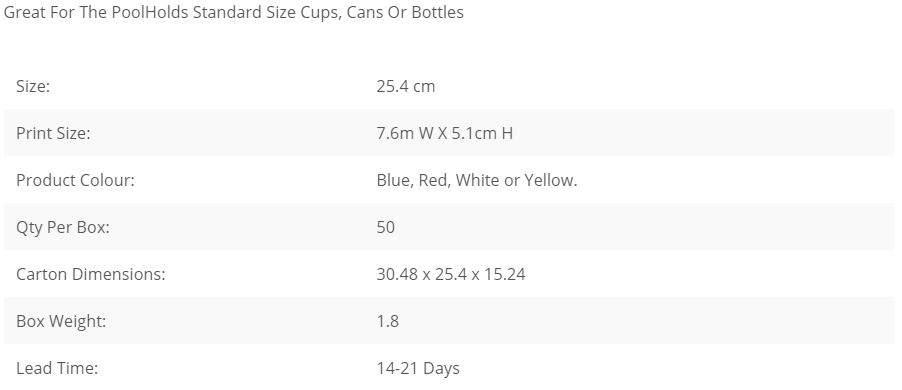Select the Lead Time label

coord(57,368)
